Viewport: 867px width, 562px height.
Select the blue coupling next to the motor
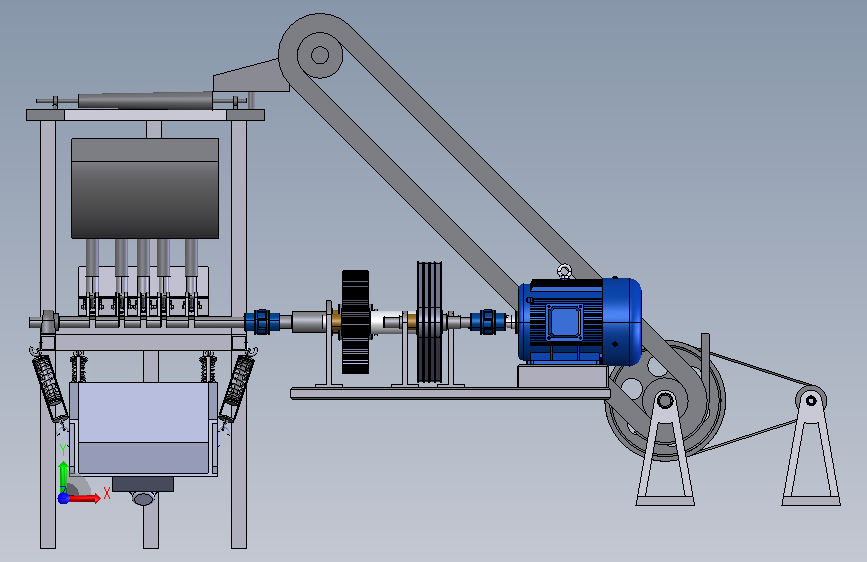click(x=487, y=321)
